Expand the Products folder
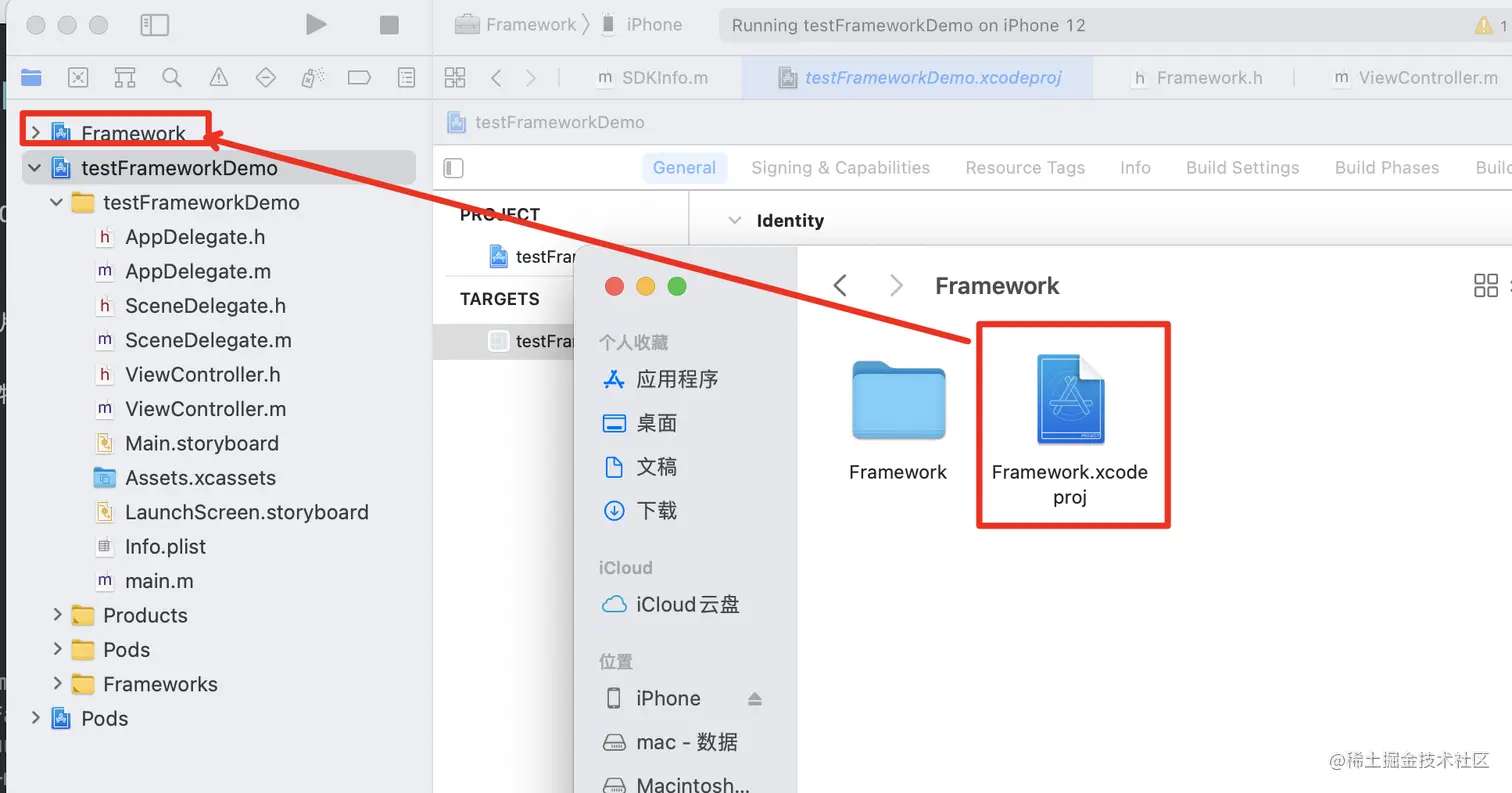This screenshot has width=1512, height=793. pyautogui.click(x=57, y=615)
